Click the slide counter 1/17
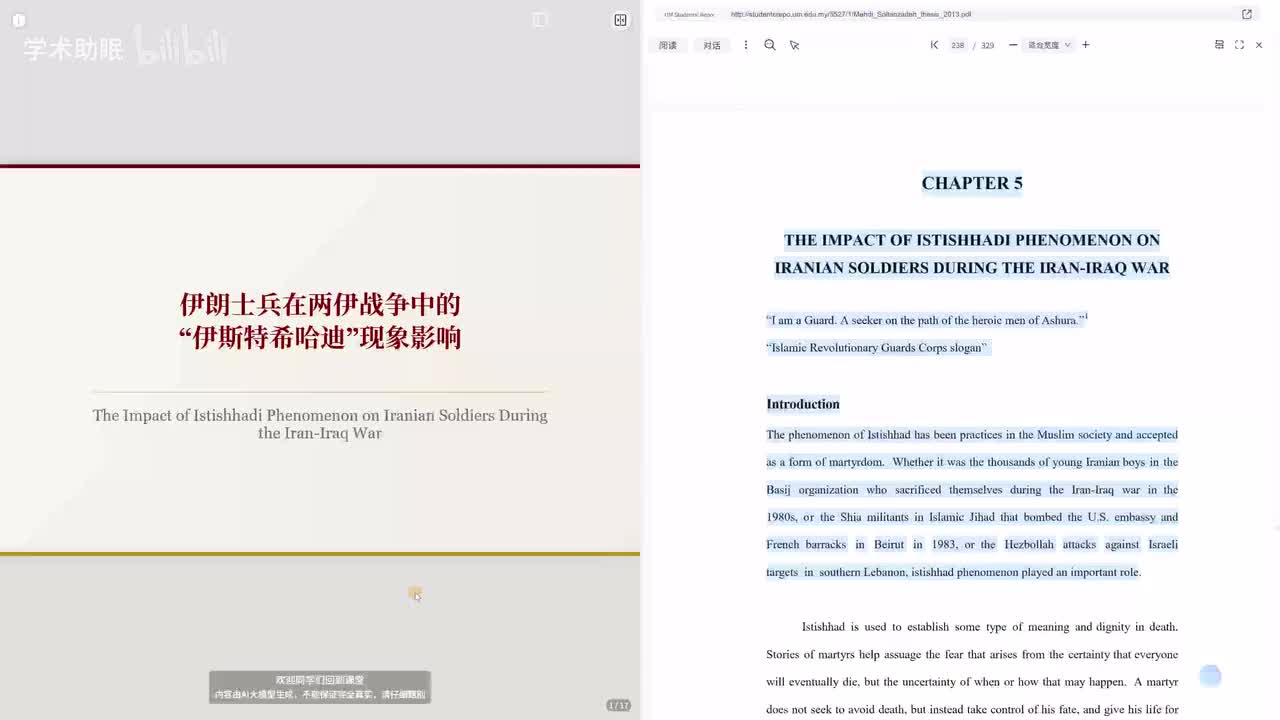Viewport: 1280px width, 720px height. [619, 706]
